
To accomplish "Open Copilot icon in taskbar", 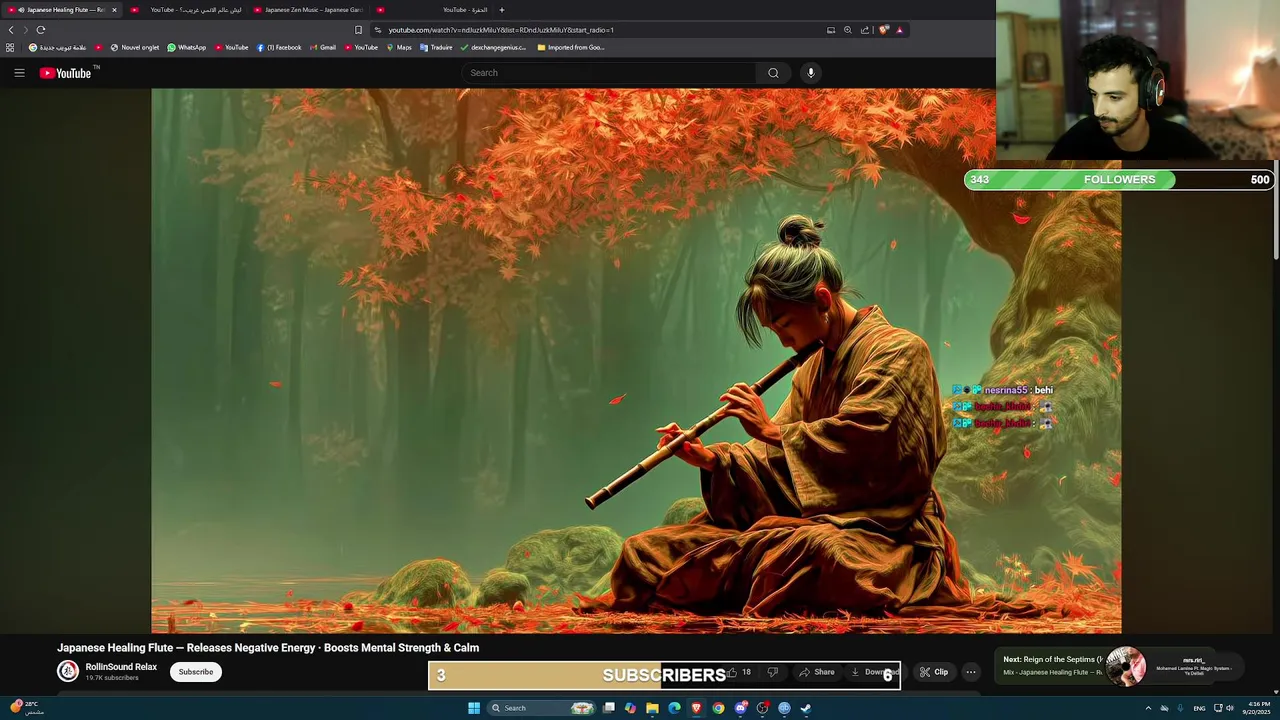I will (x=630, y=708).
